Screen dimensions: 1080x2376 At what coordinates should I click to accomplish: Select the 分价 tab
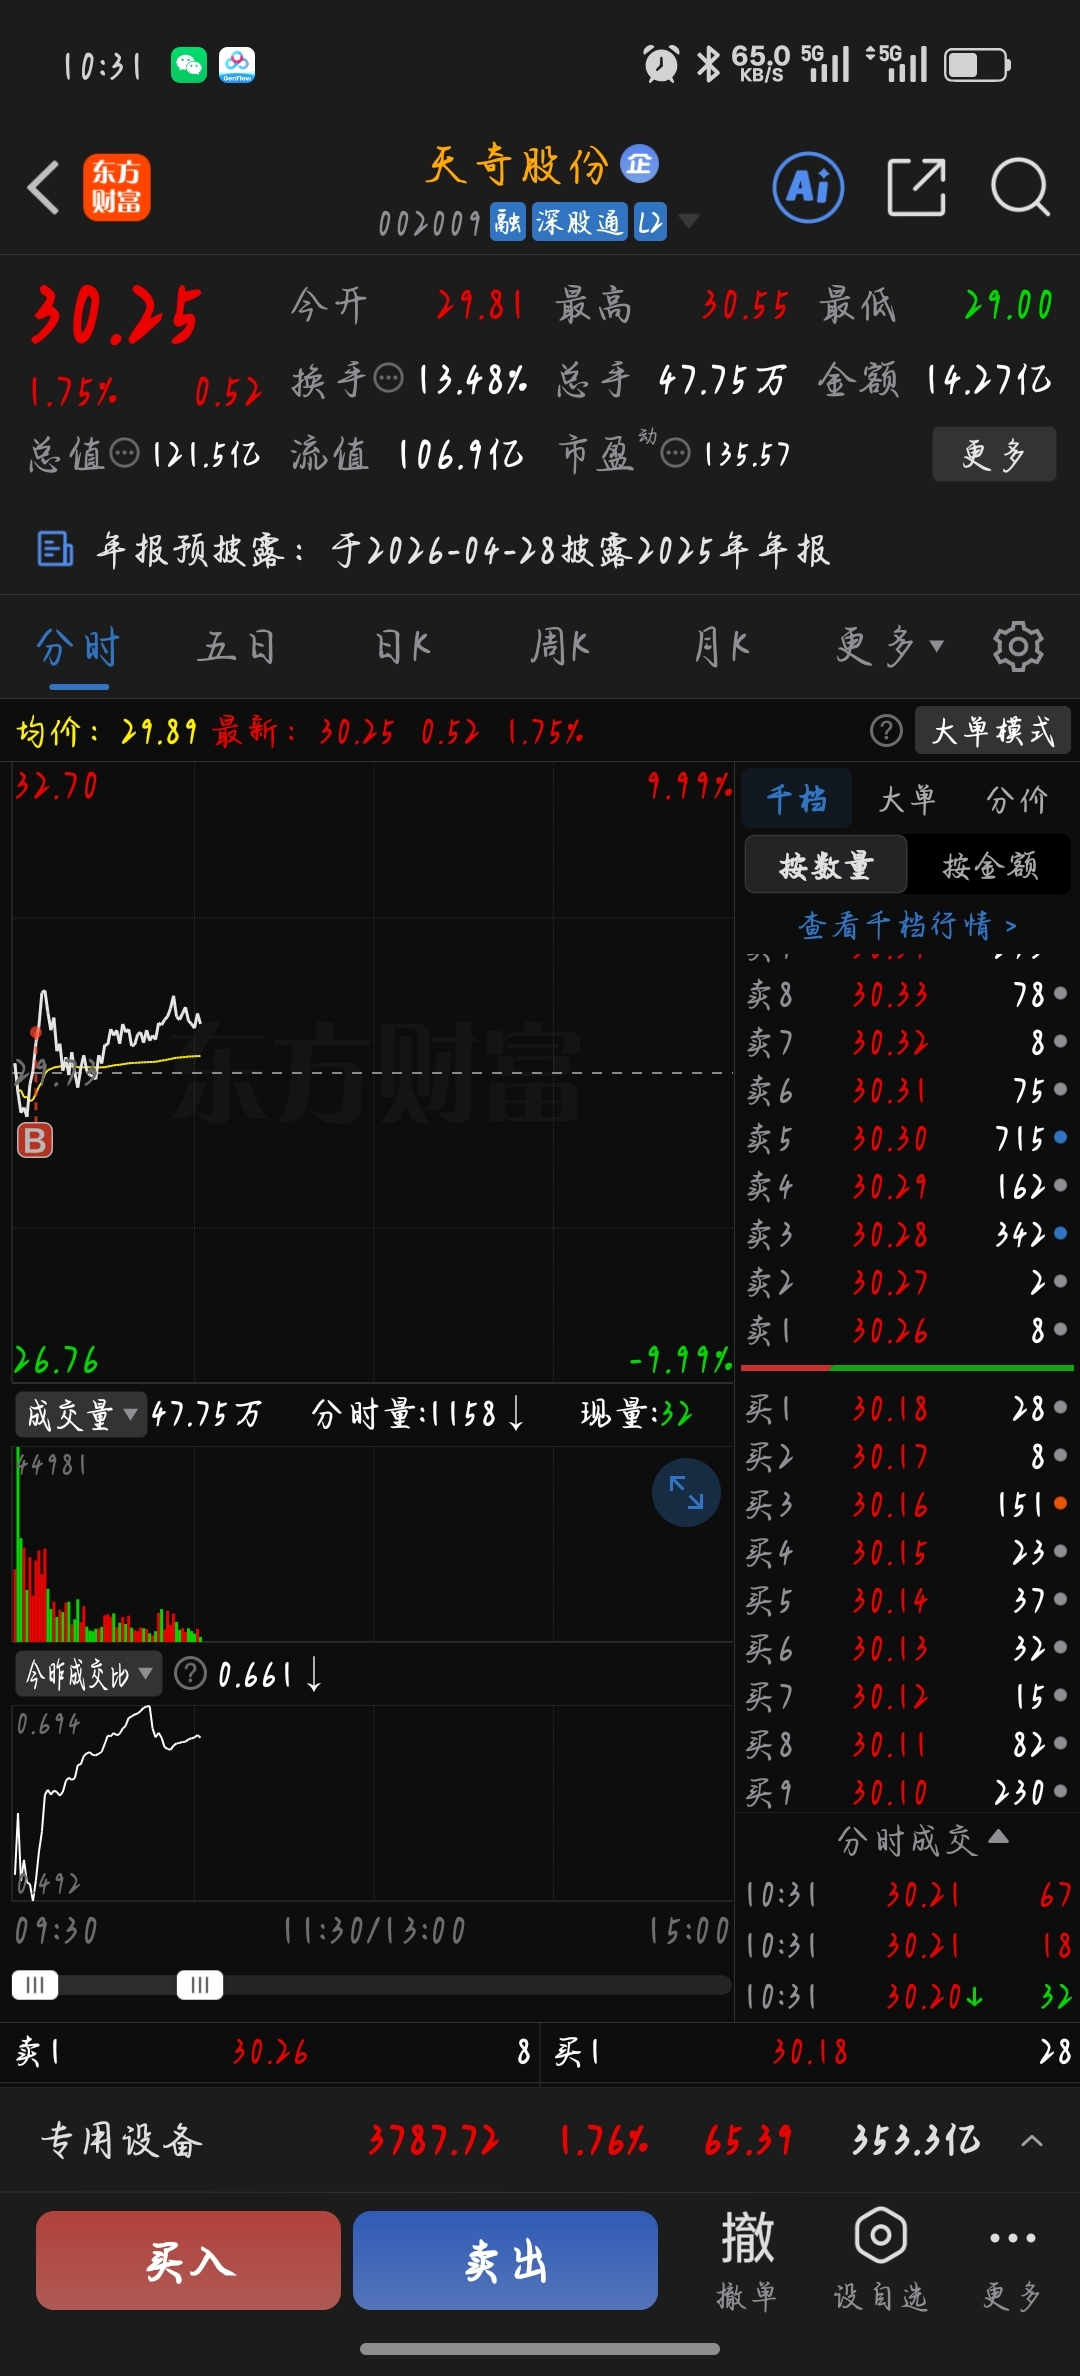coord(1017,799)
